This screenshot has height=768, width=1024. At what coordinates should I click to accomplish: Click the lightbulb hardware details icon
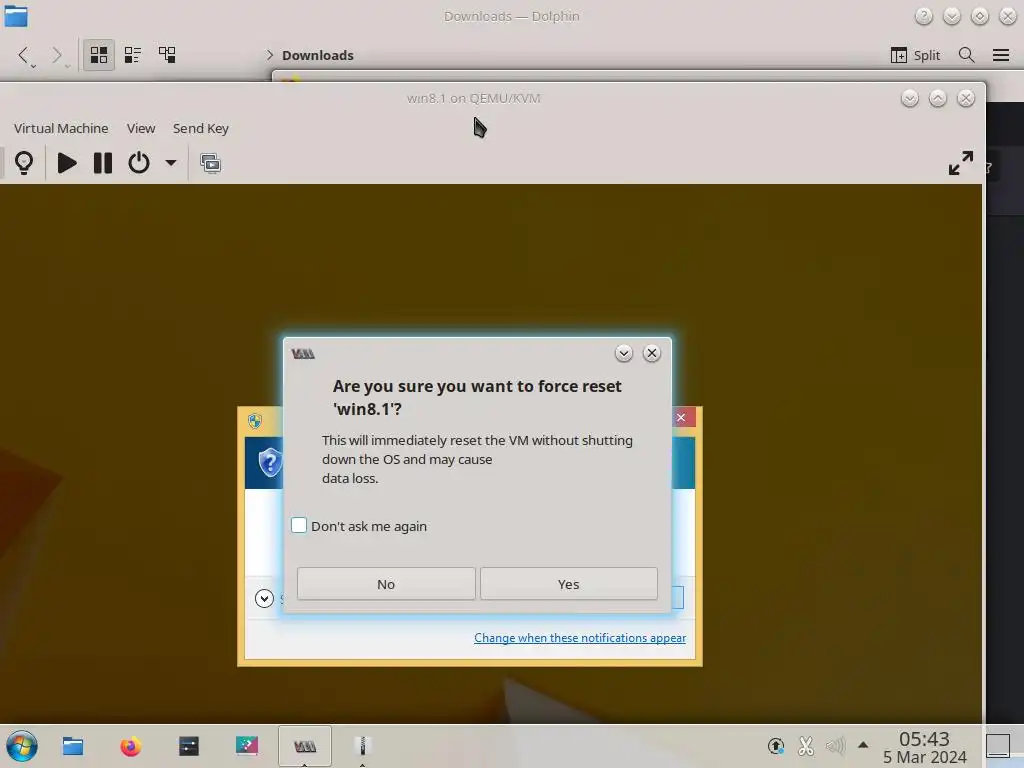pyautogui.click(x=24, y=163)
